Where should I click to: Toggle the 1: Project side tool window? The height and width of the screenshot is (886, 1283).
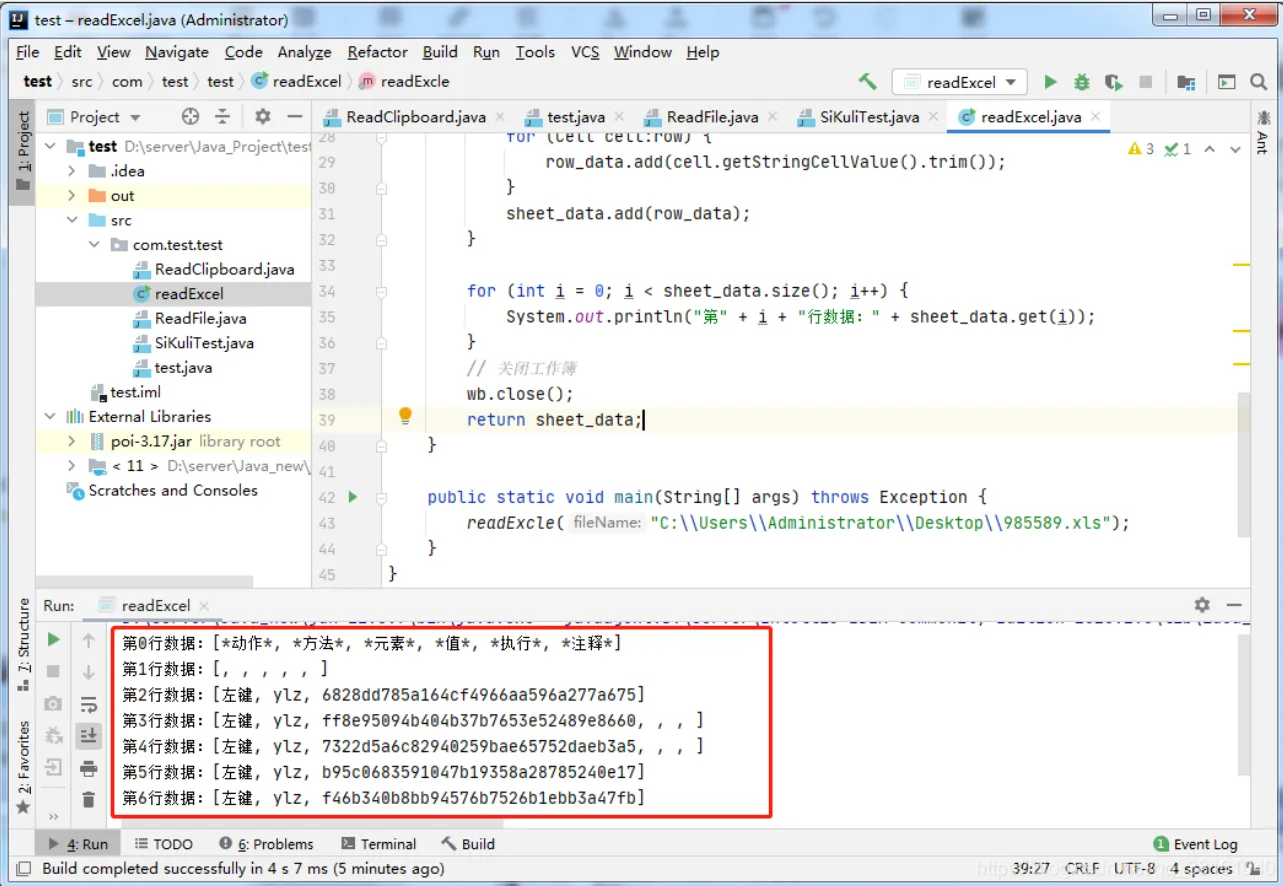click(x=23, y=151)
